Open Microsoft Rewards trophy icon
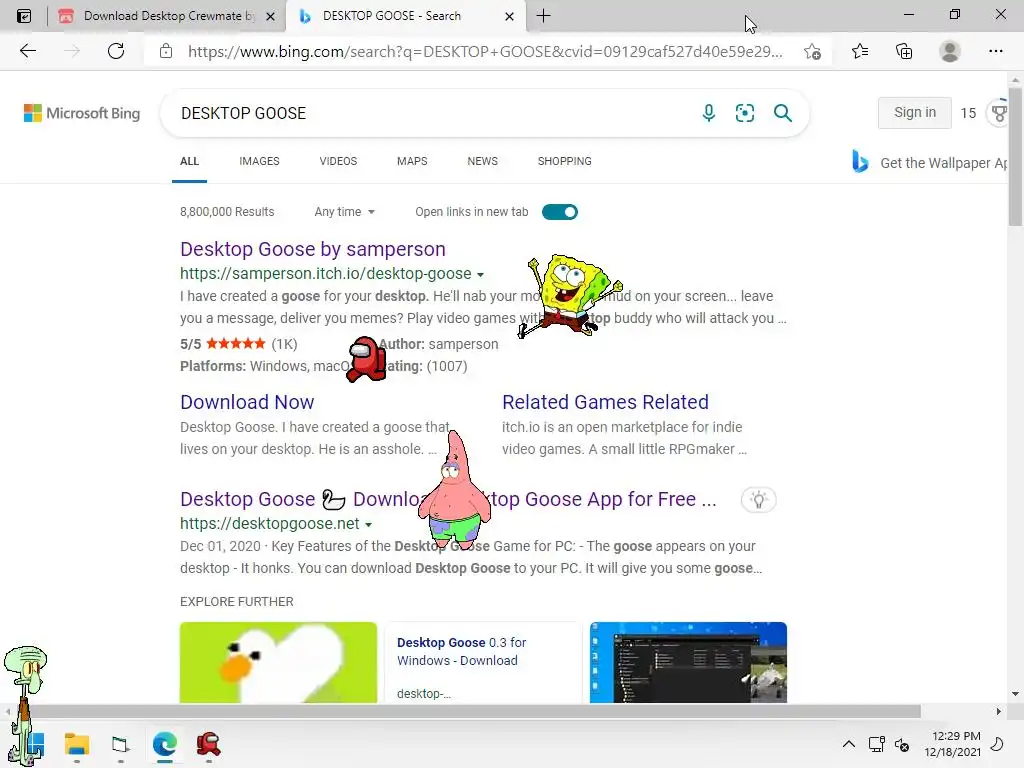 (999, 113)
